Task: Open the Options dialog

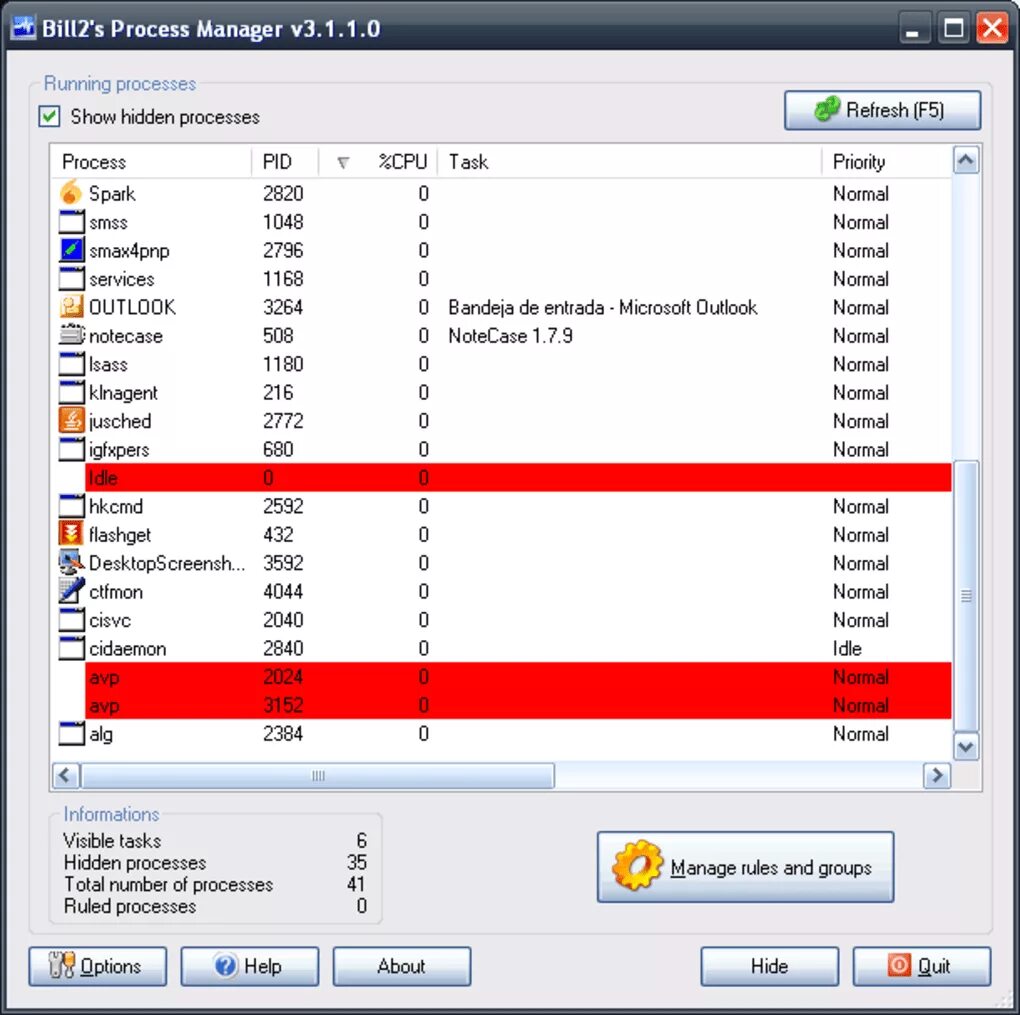Action: (98, 966)
